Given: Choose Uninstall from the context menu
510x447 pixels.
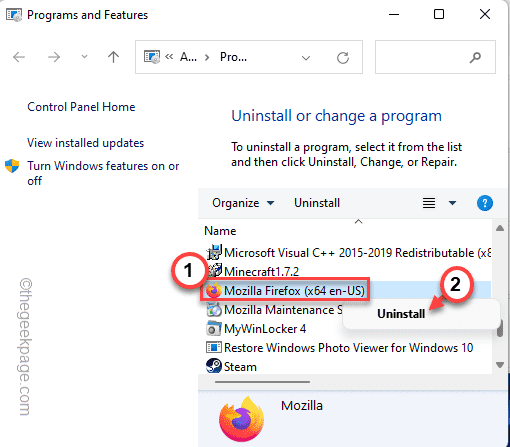Looking at the screenshot, I should pos(401,314).
